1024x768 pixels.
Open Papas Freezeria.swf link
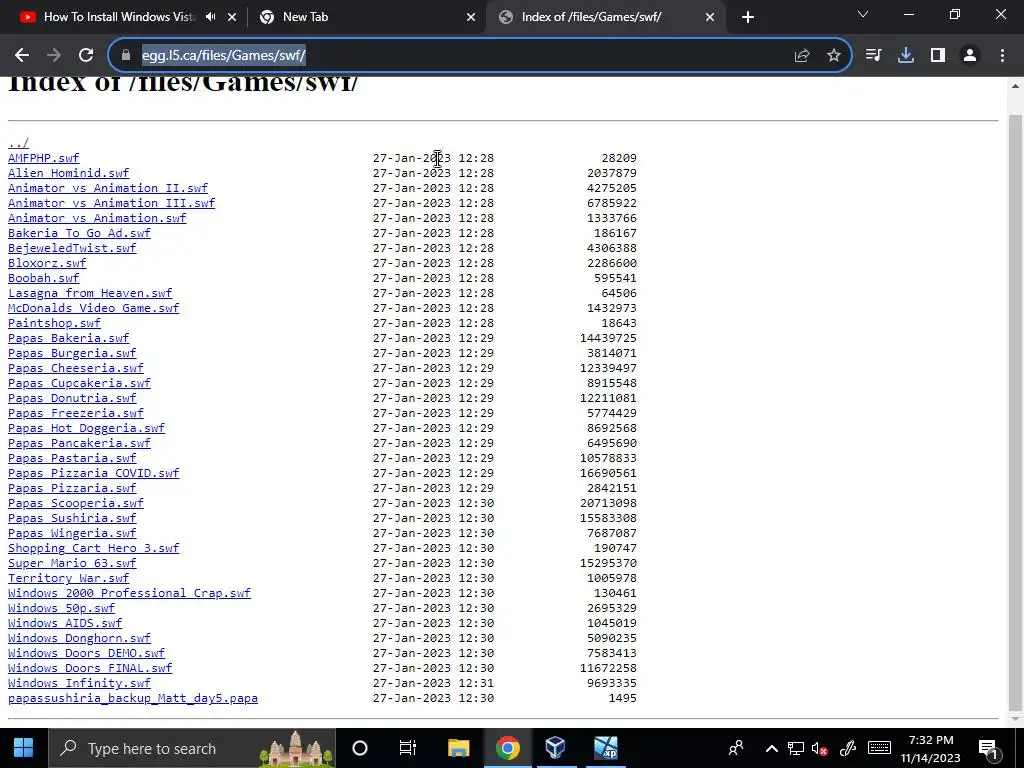(76, 413)
